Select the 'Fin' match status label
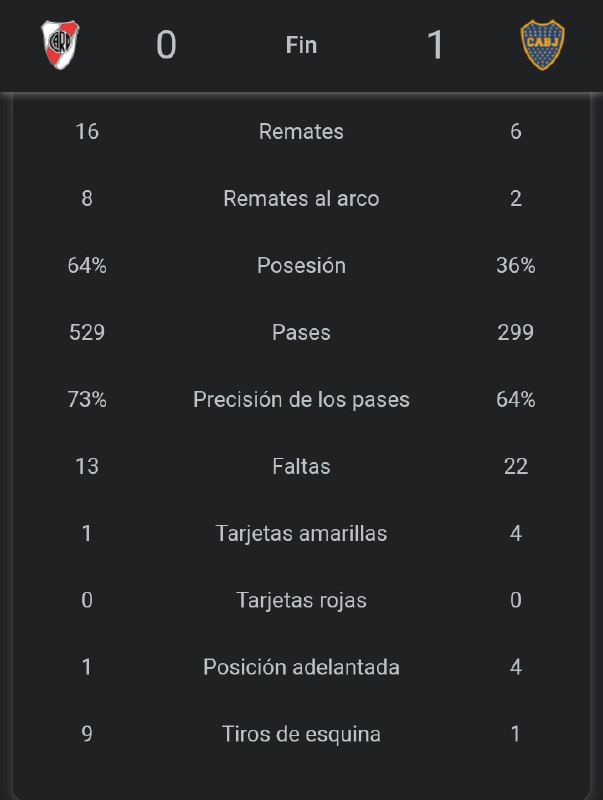The width and height of the screenshot is (603, 800). coord(302,45)
